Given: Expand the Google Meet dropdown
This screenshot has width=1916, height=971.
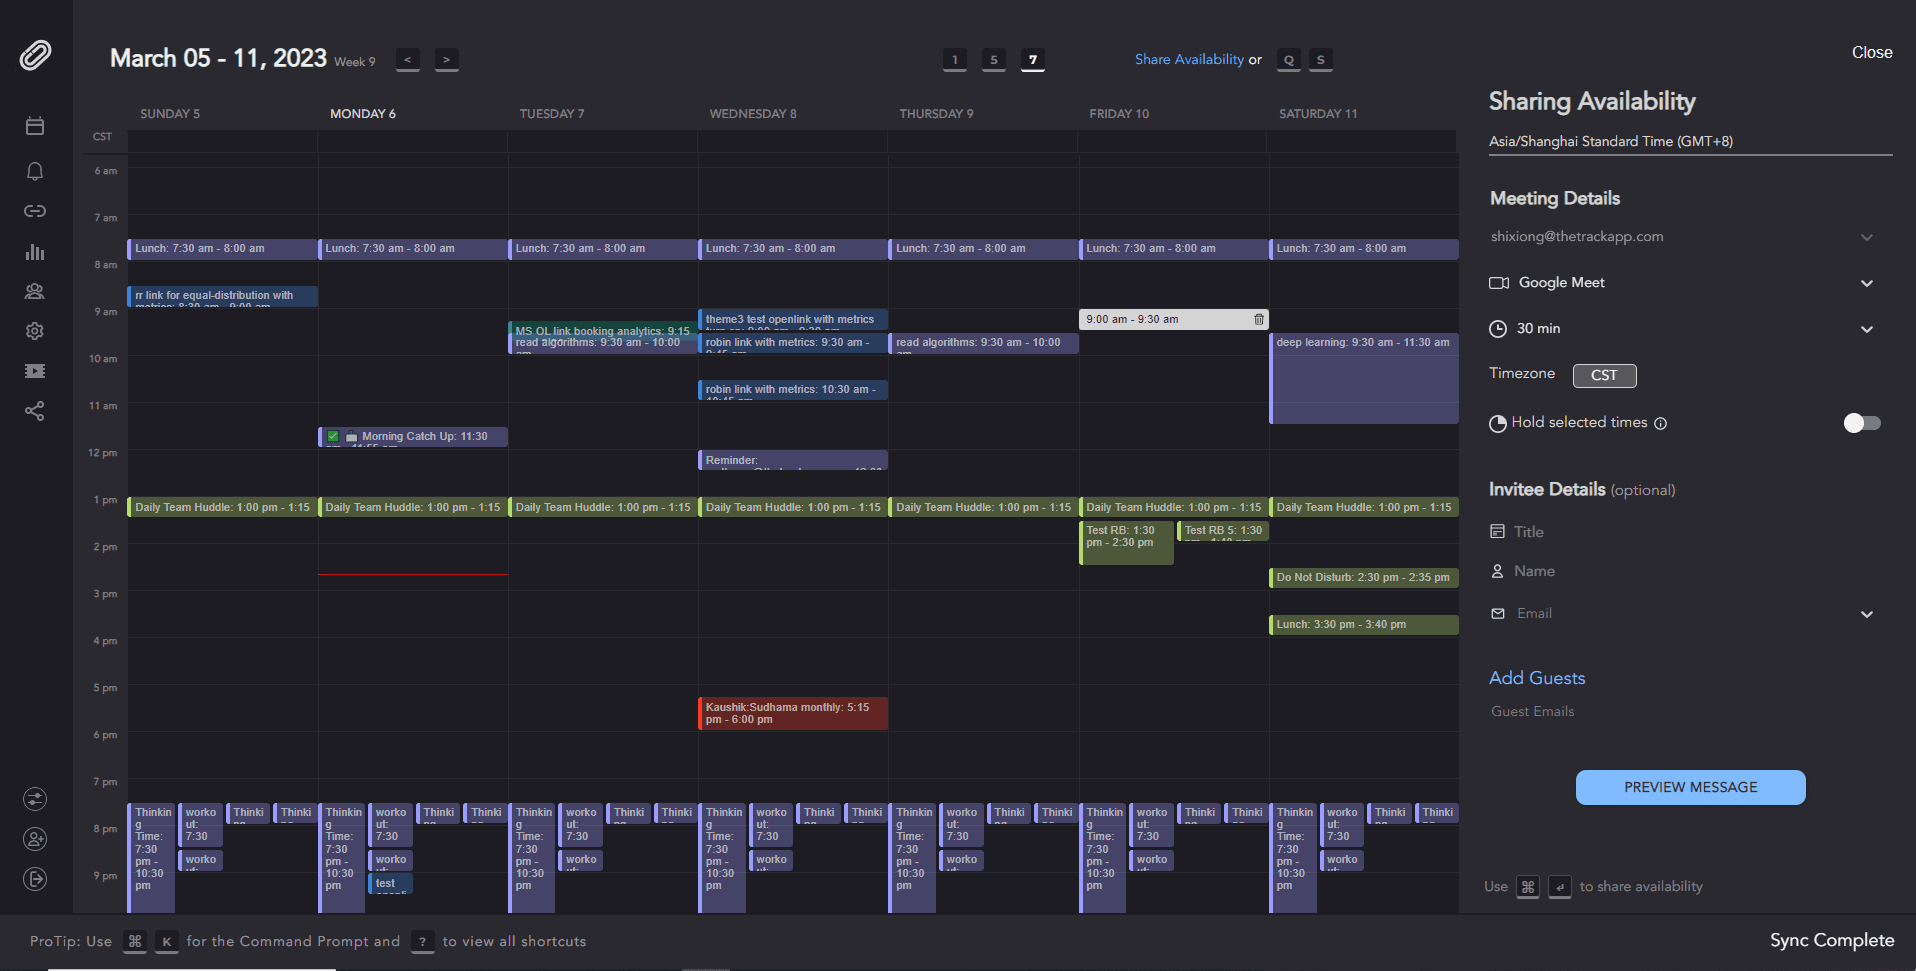Looking at the screenshot, I should coord(1866,283).
